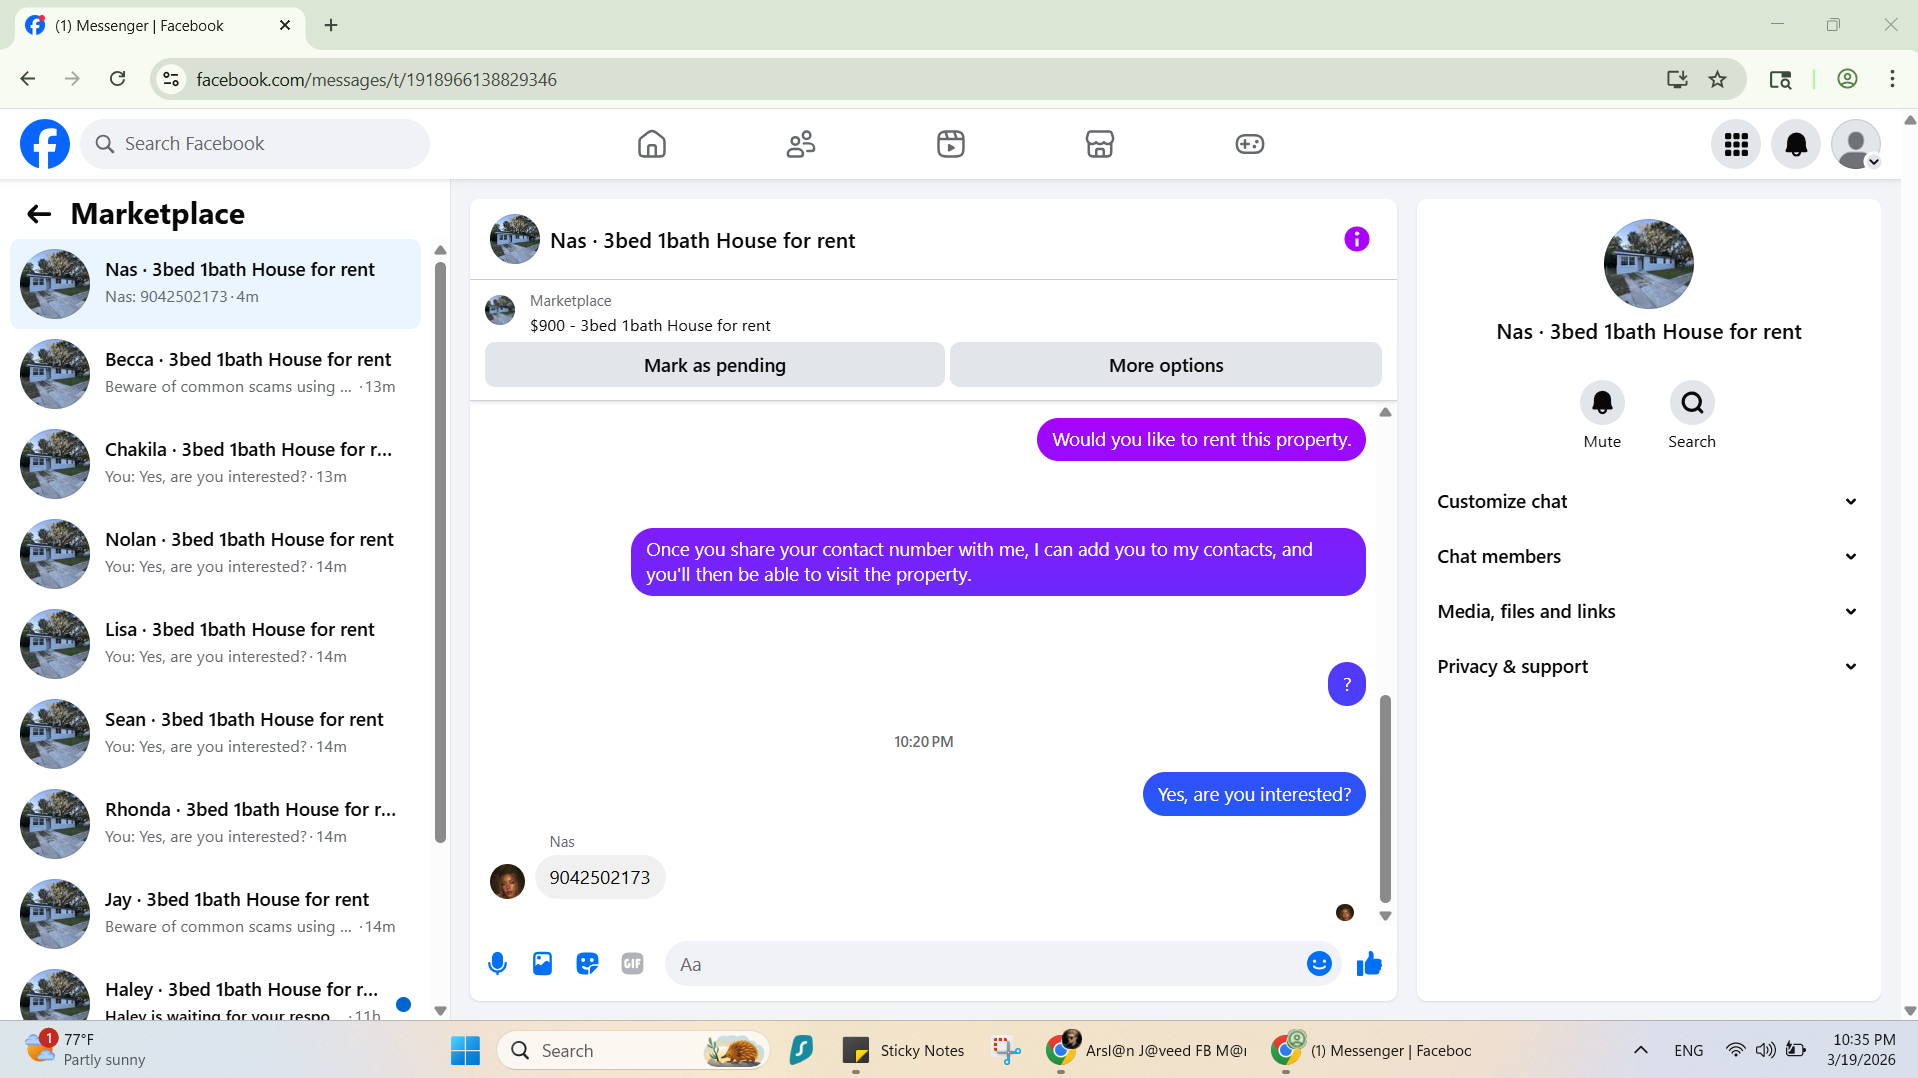
Task: Go back using the Marketplace back arrow
Action: coord(38,214)
